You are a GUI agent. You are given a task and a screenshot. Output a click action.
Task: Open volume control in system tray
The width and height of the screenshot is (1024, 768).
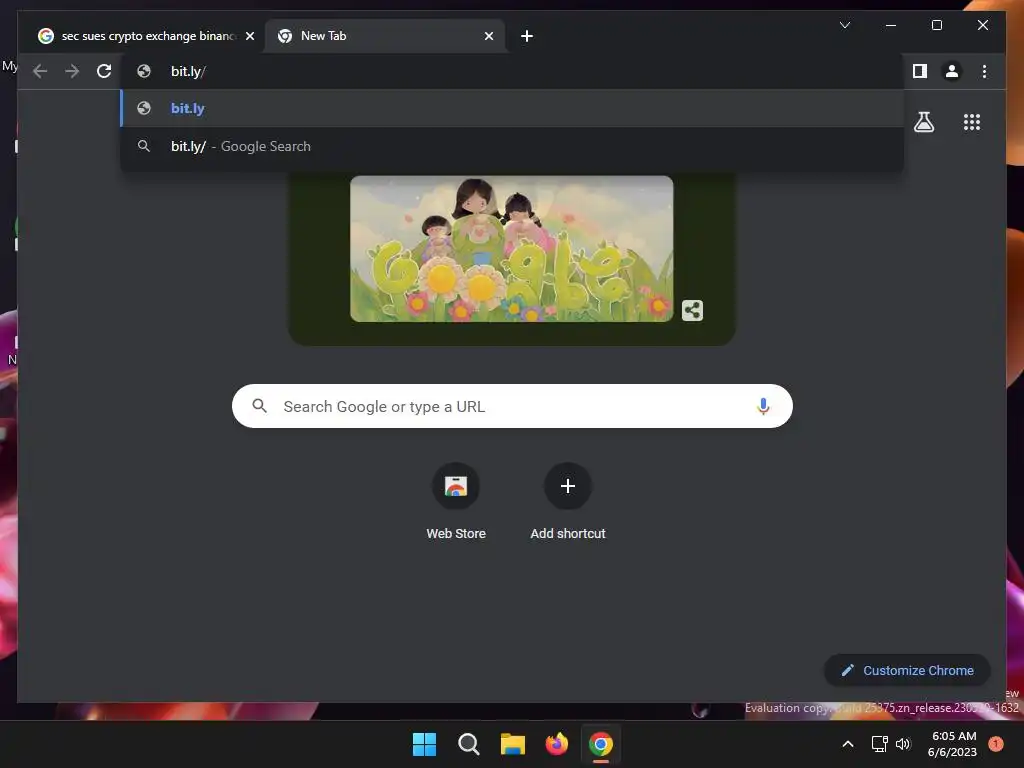click(x=903, y=744)
